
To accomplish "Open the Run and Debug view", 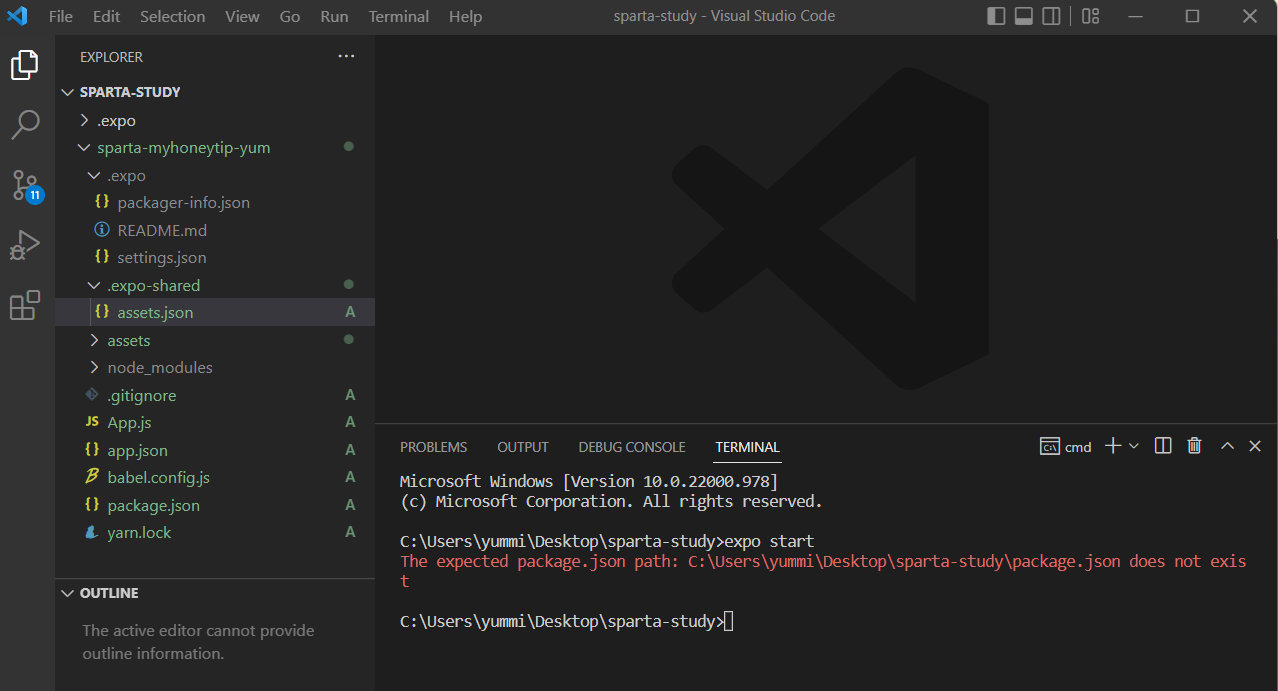I will (x=25, y=245).
